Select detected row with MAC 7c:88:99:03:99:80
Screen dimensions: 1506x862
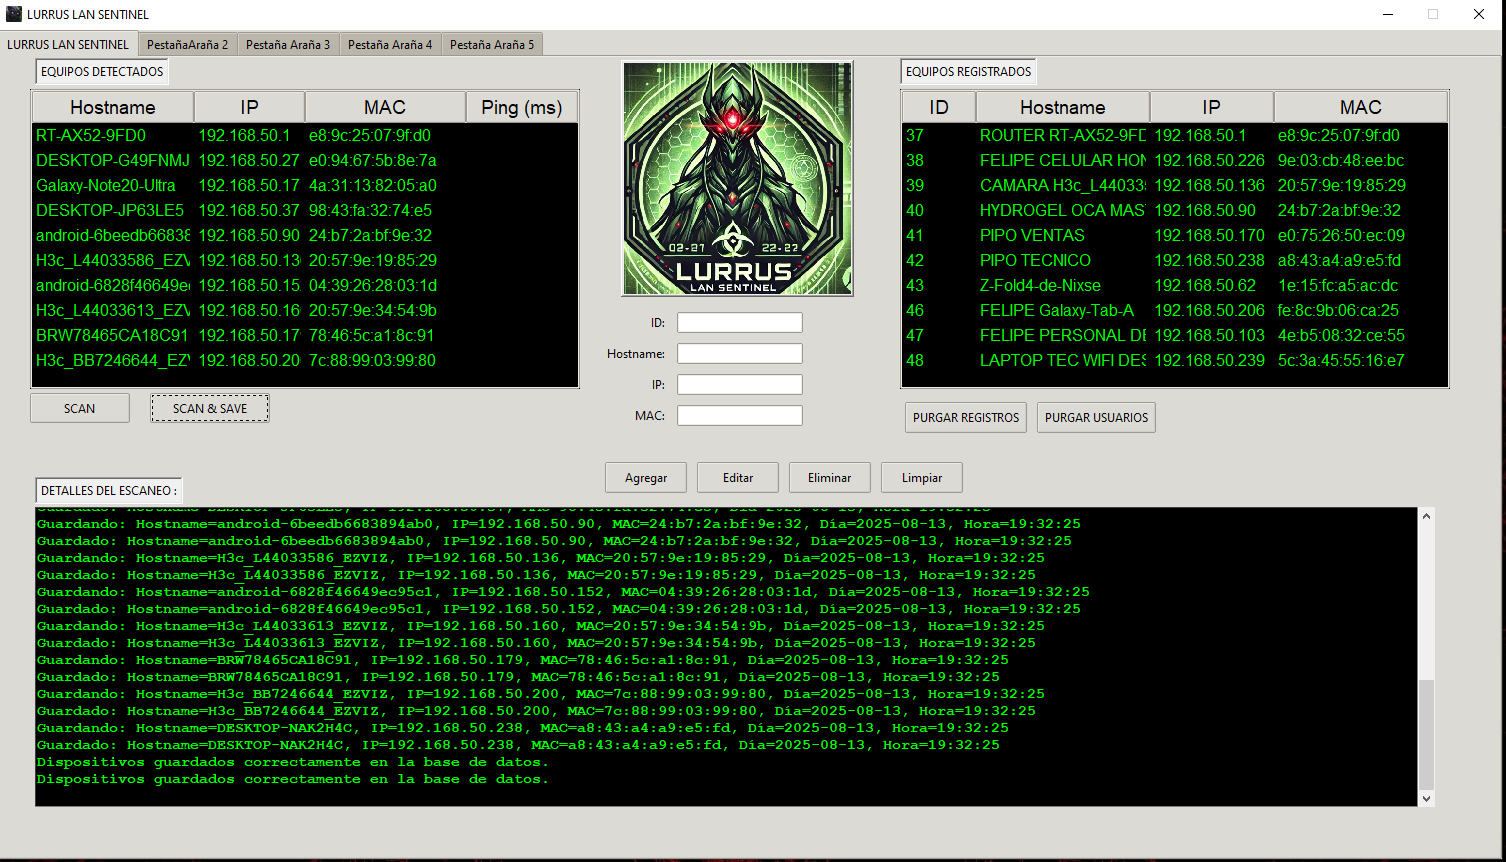[305, 360]
